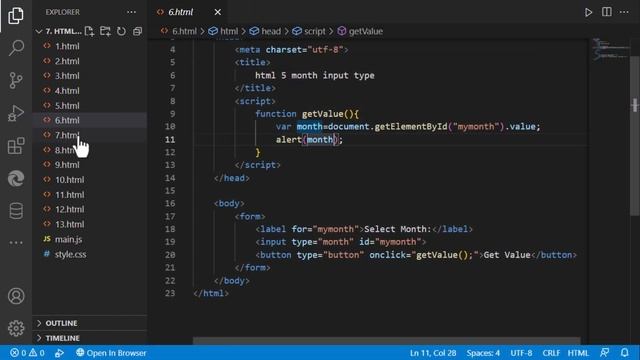The width and height of the screenshot is (640, 360).
Task: Open the Accounts icon
Action: coord(16,296)
